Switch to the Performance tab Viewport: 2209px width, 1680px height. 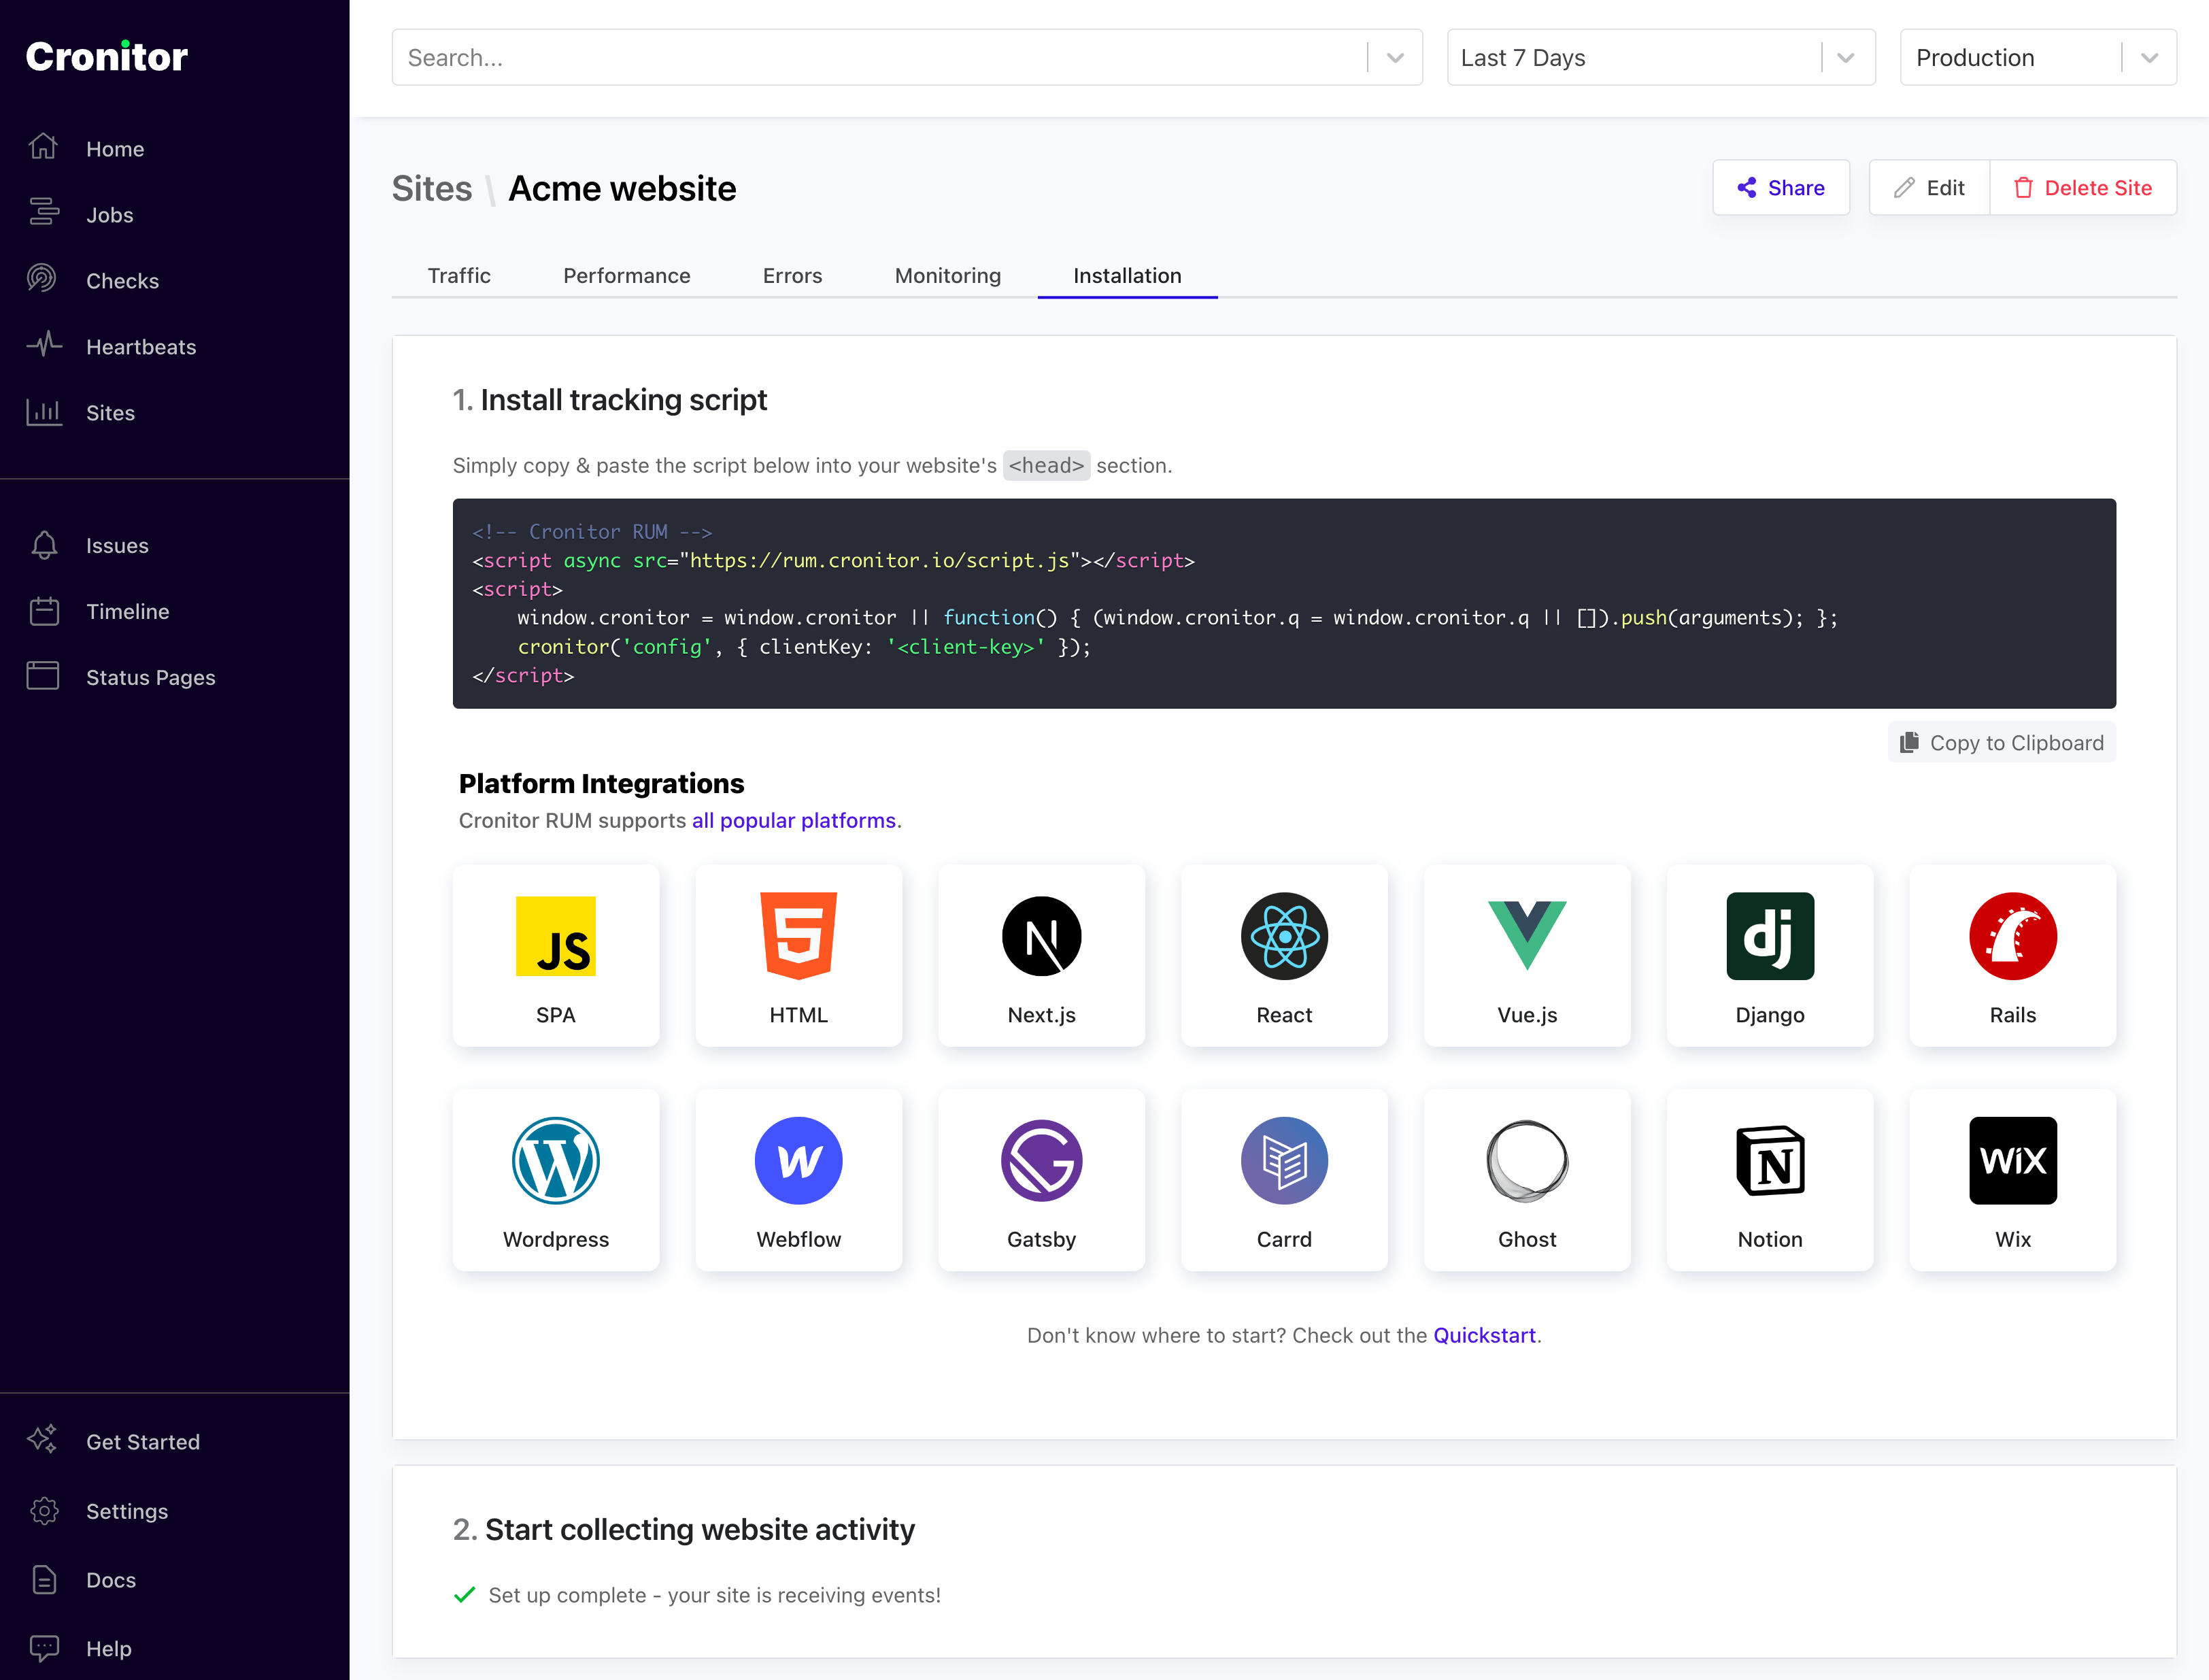tap(626, 276)
